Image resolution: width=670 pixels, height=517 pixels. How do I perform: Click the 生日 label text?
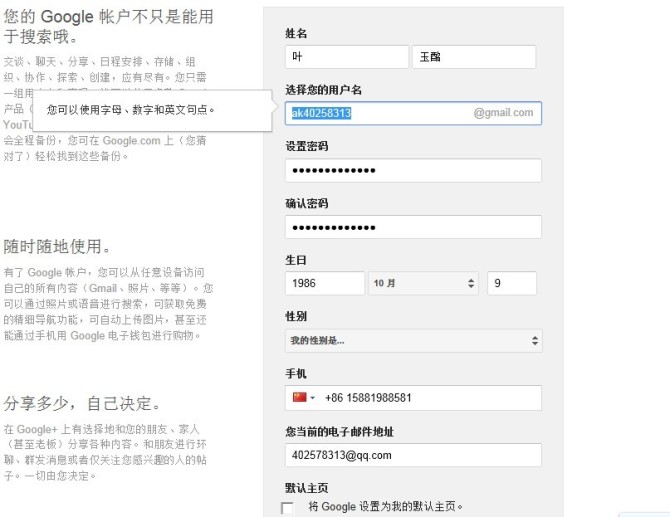pos(296,260)
